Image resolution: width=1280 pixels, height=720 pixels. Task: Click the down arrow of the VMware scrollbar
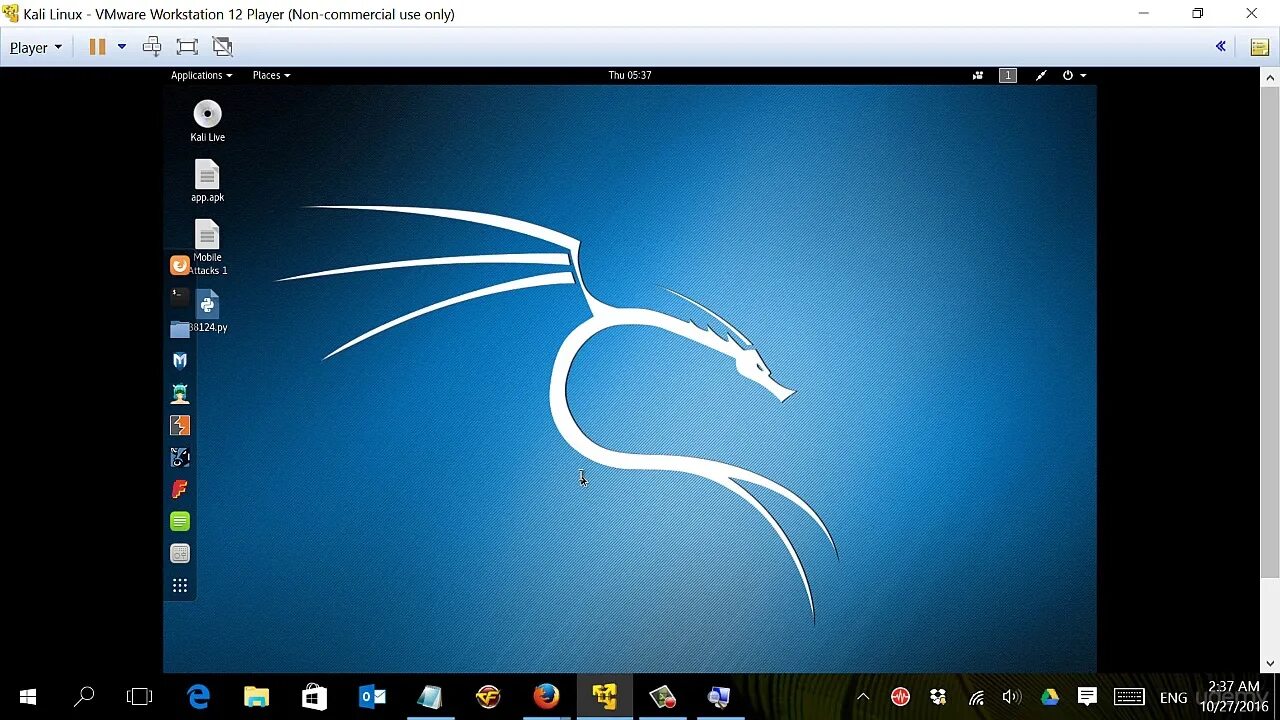pos(1270,663)
